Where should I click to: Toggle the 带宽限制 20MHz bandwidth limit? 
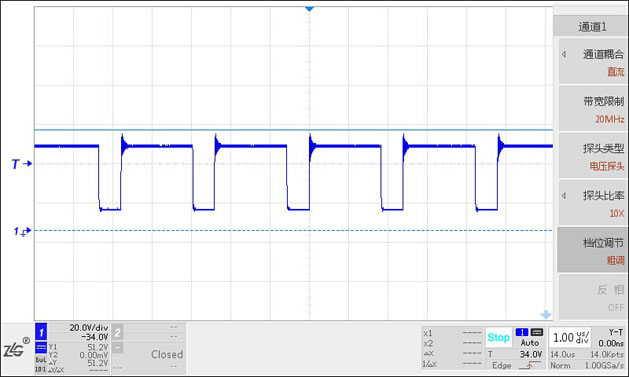tap(592, 109)
